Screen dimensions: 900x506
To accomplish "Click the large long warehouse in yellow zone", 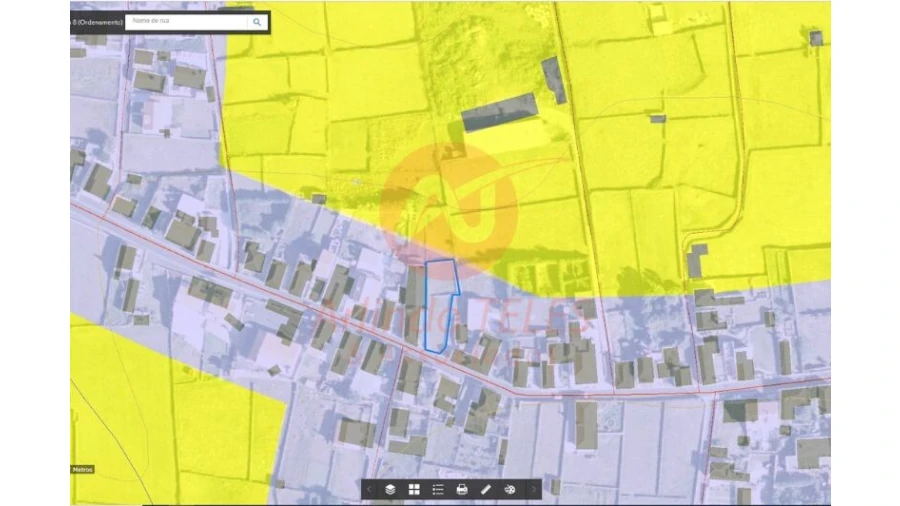I will [499, 112].
